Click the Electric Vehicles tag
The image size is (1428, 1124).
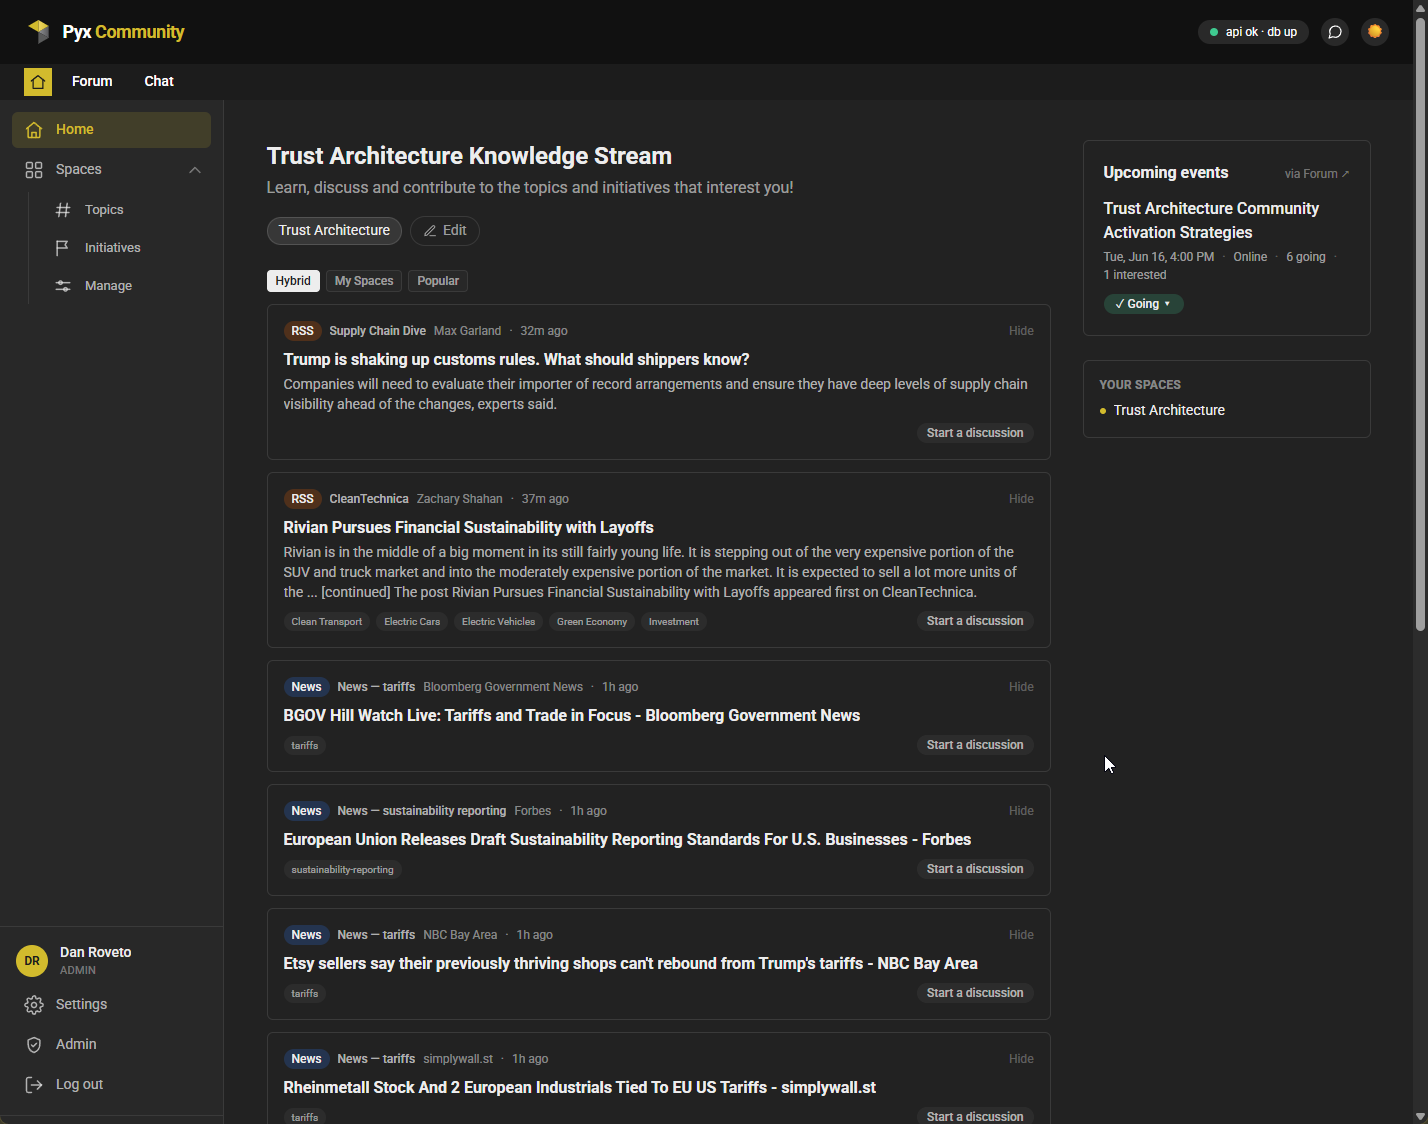498,622
